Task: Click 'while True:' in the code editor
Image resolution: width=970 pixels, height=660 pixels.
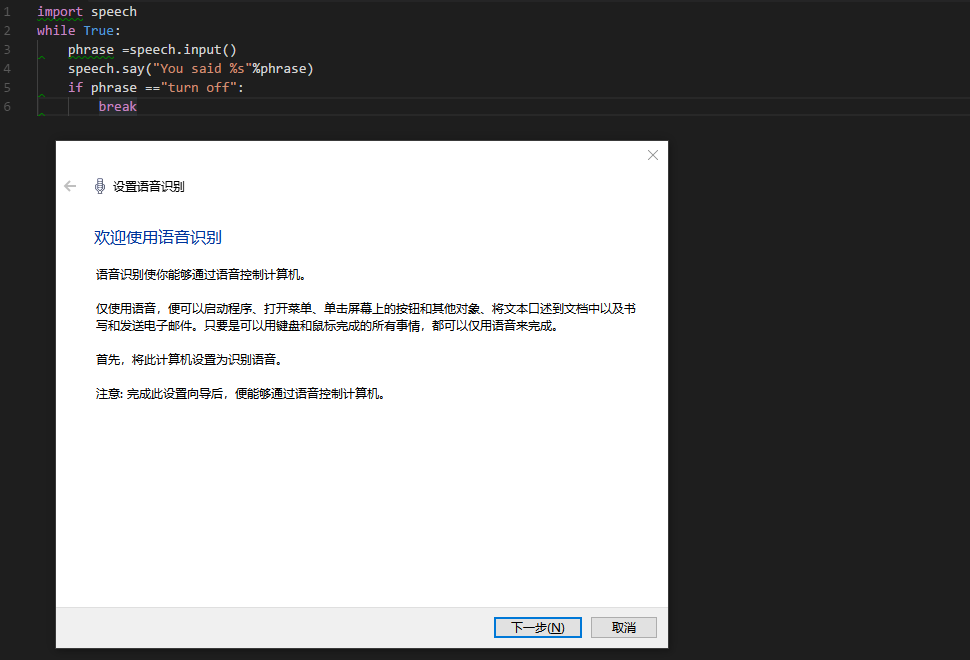Action: [x=79, y=31]
